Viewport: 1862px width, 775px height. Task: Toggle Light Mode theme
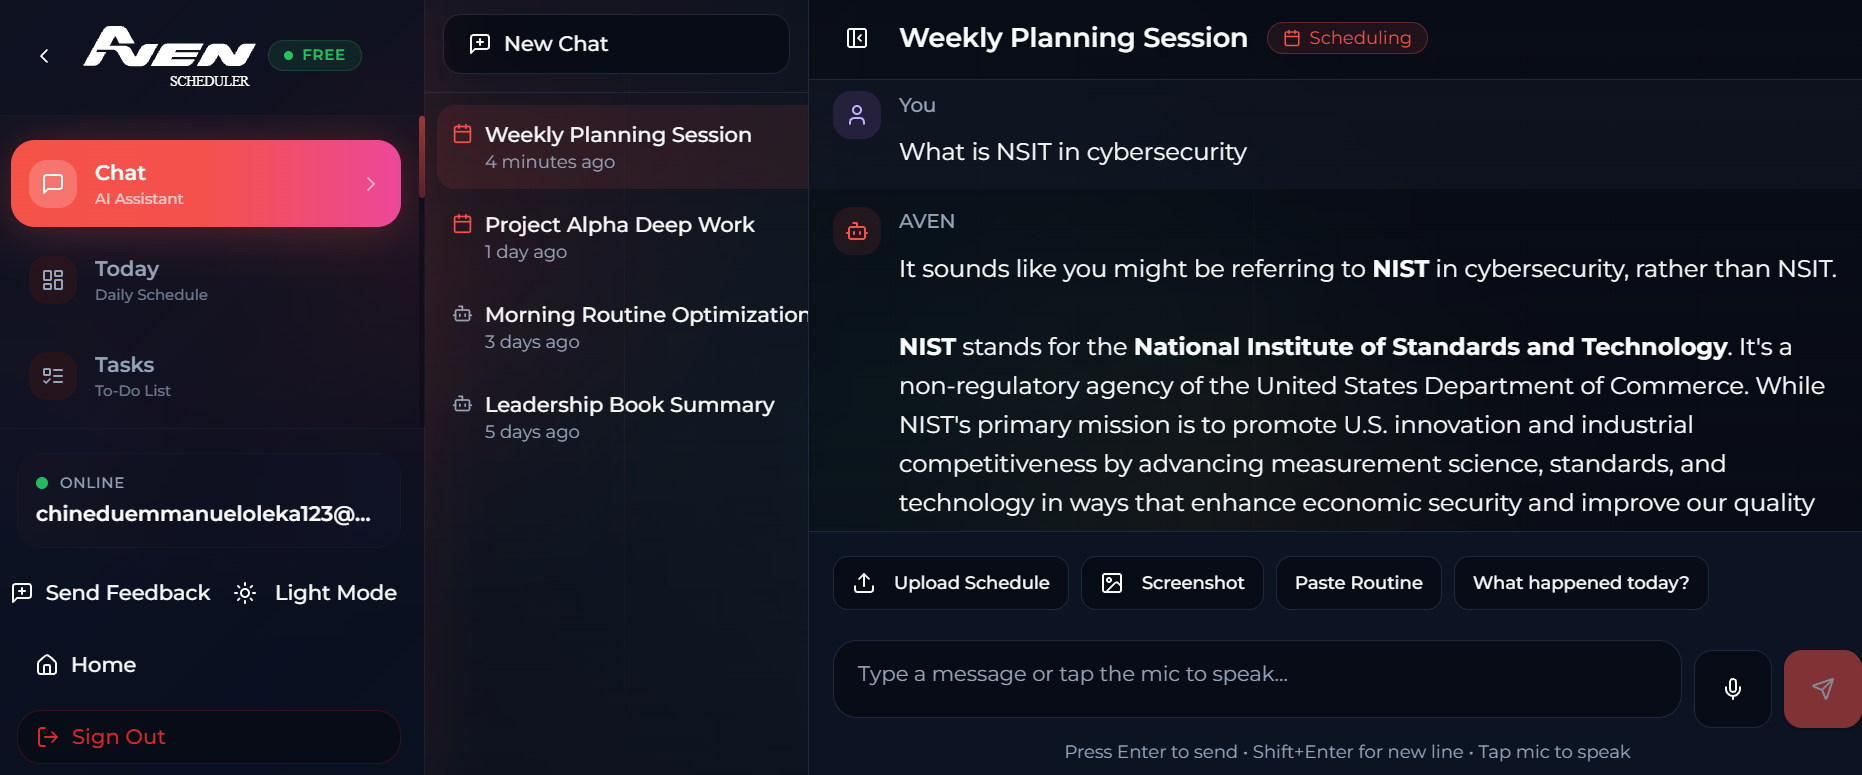[x=316, y=593]
